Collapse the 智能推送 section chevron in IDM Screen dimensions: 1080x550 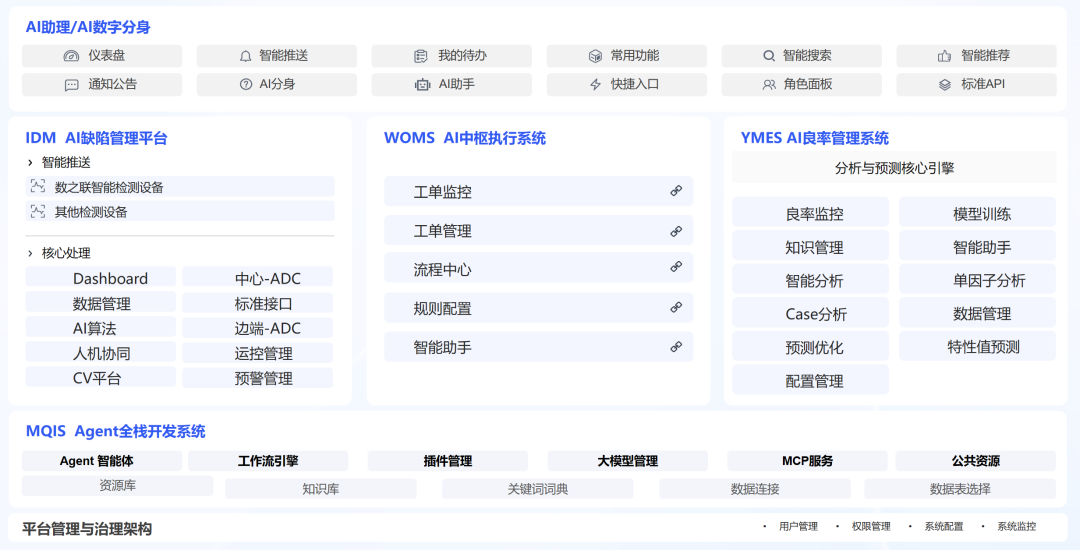(x=30, y=162)
